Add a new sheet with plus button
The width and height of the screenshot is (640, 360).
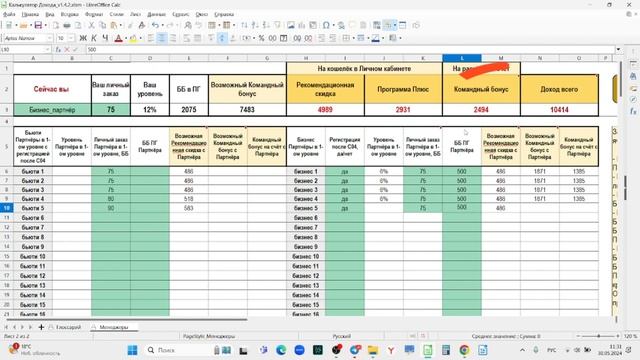41,327
